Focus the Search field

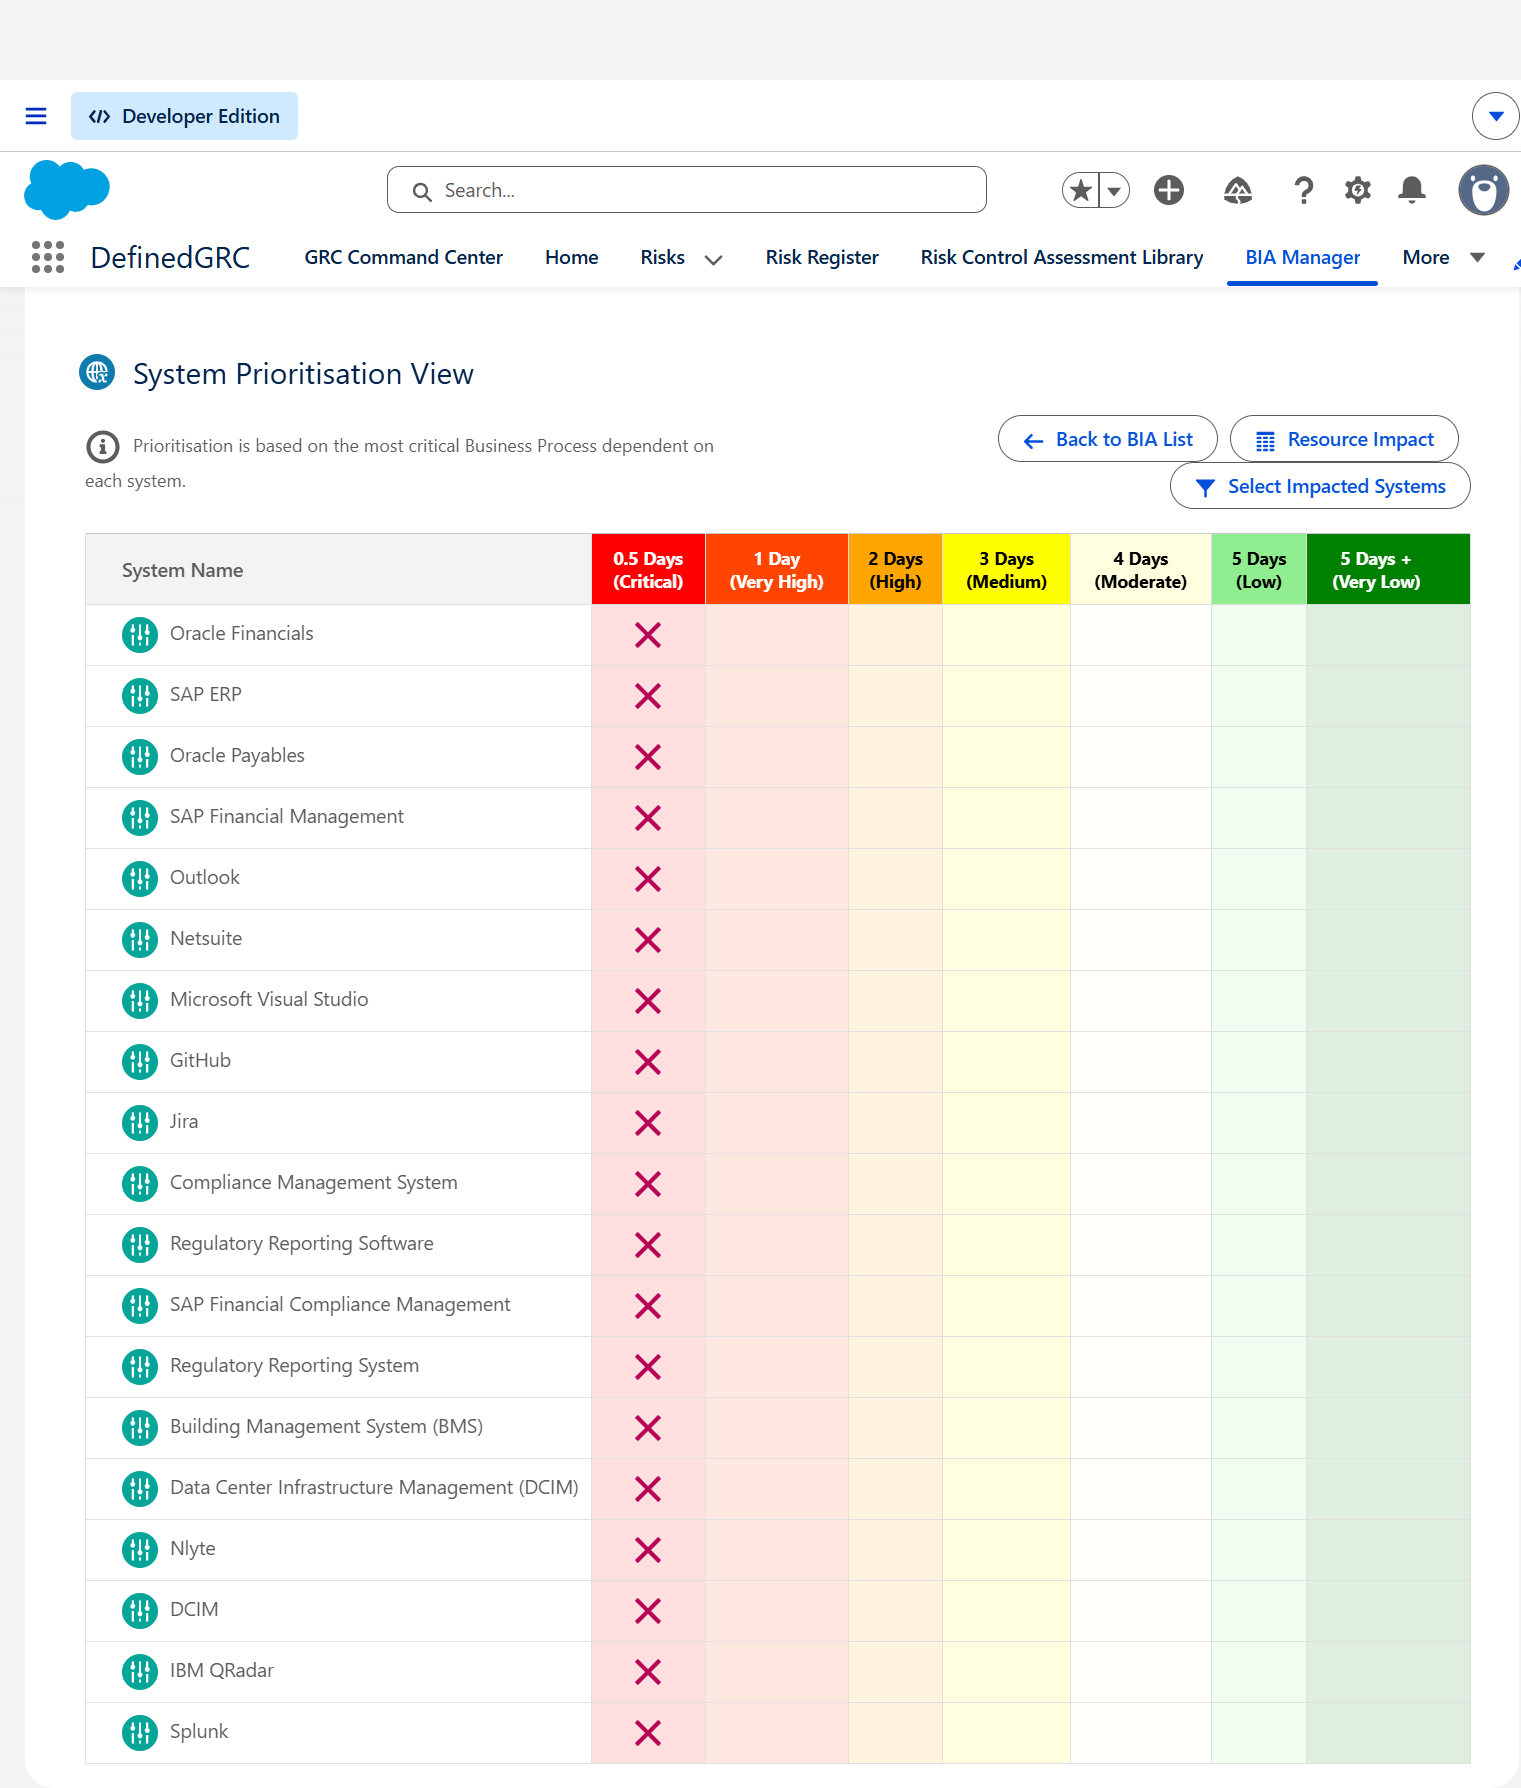(x=687, y=190)
